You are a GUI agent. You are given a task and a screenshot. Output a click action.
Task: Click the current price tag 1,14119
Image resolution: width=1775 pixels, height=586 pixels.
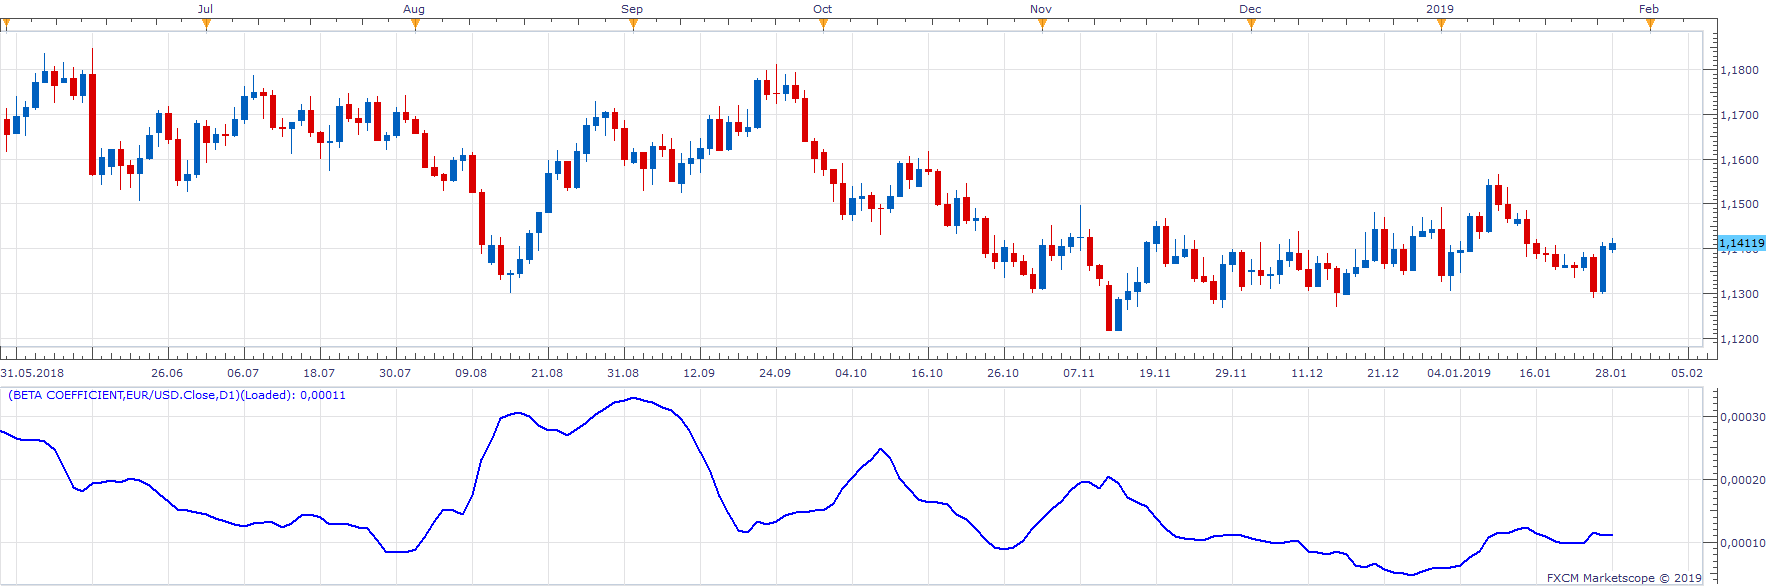1742,243
